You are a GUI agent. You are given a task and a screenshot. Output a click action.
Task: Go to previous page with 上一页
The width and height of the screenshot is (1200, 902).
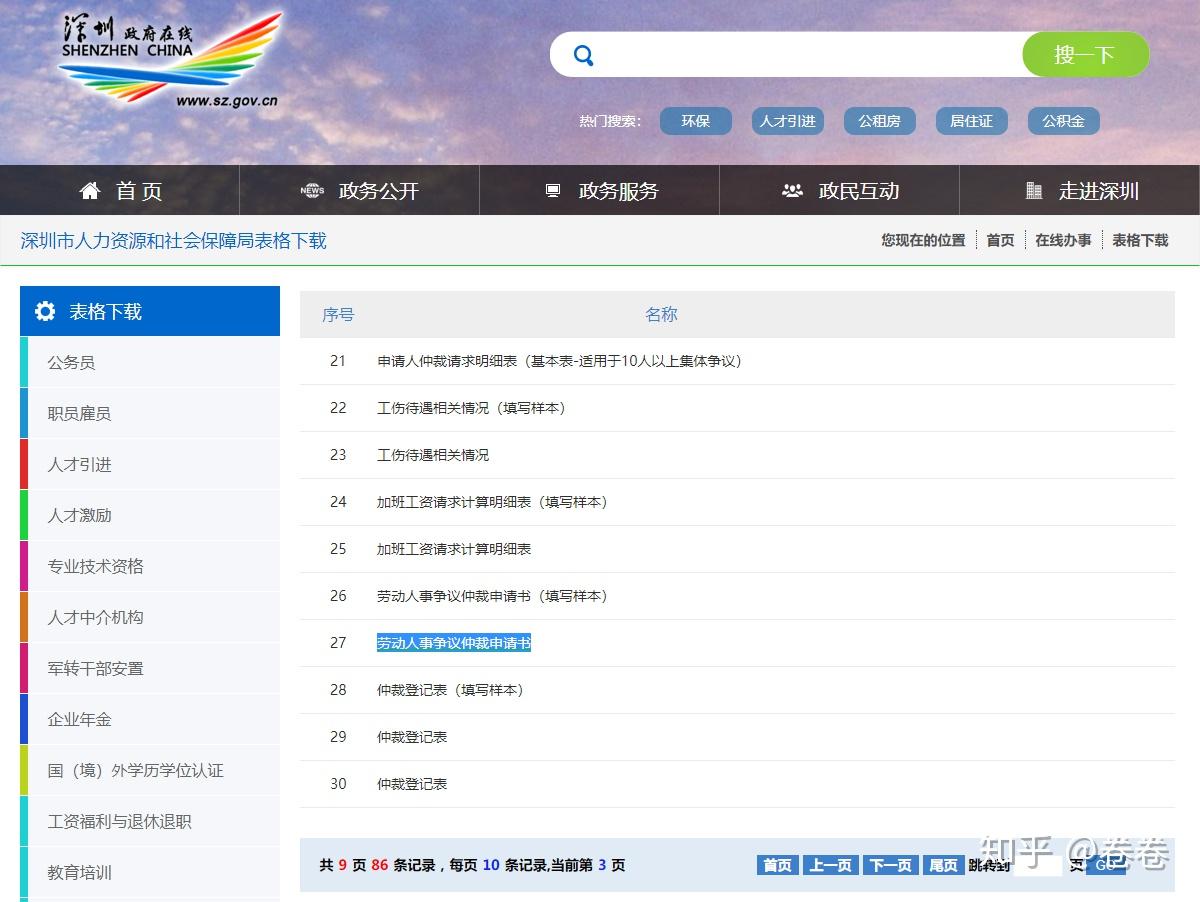(831, 865)
